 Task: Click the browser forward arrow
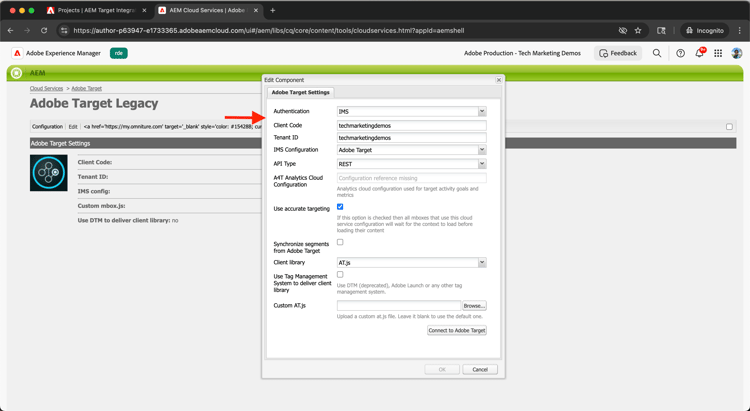point(27,30)
